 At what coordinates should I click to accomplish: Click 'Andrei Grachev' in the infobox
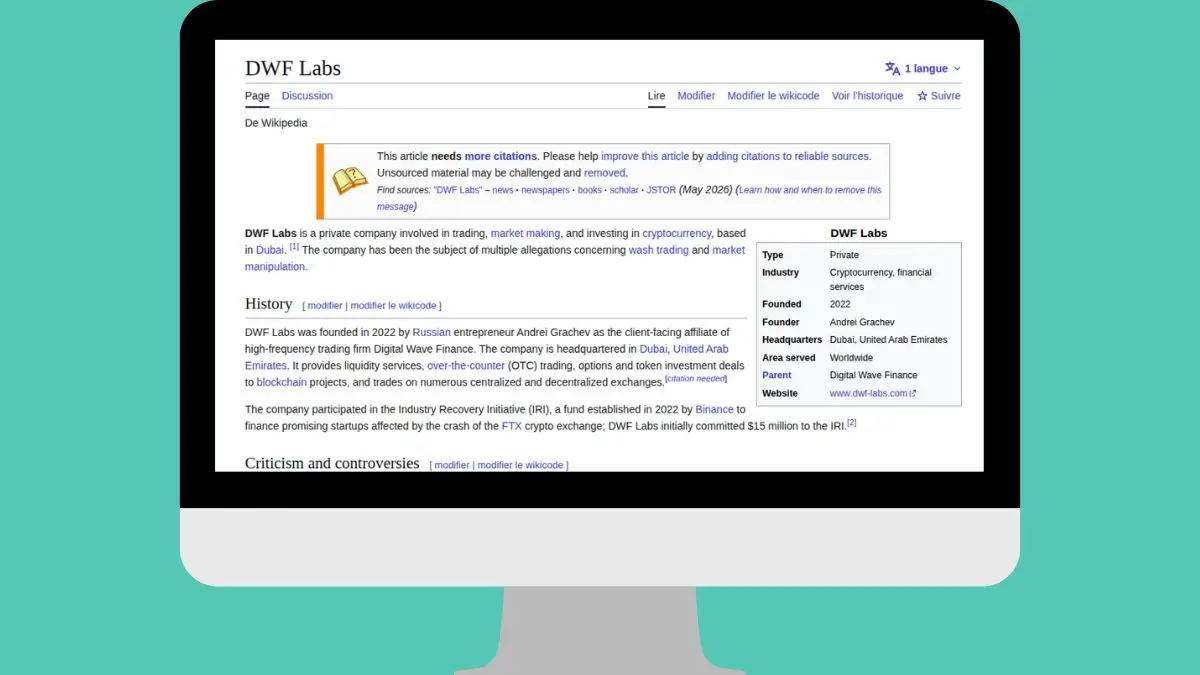[862, 322]
